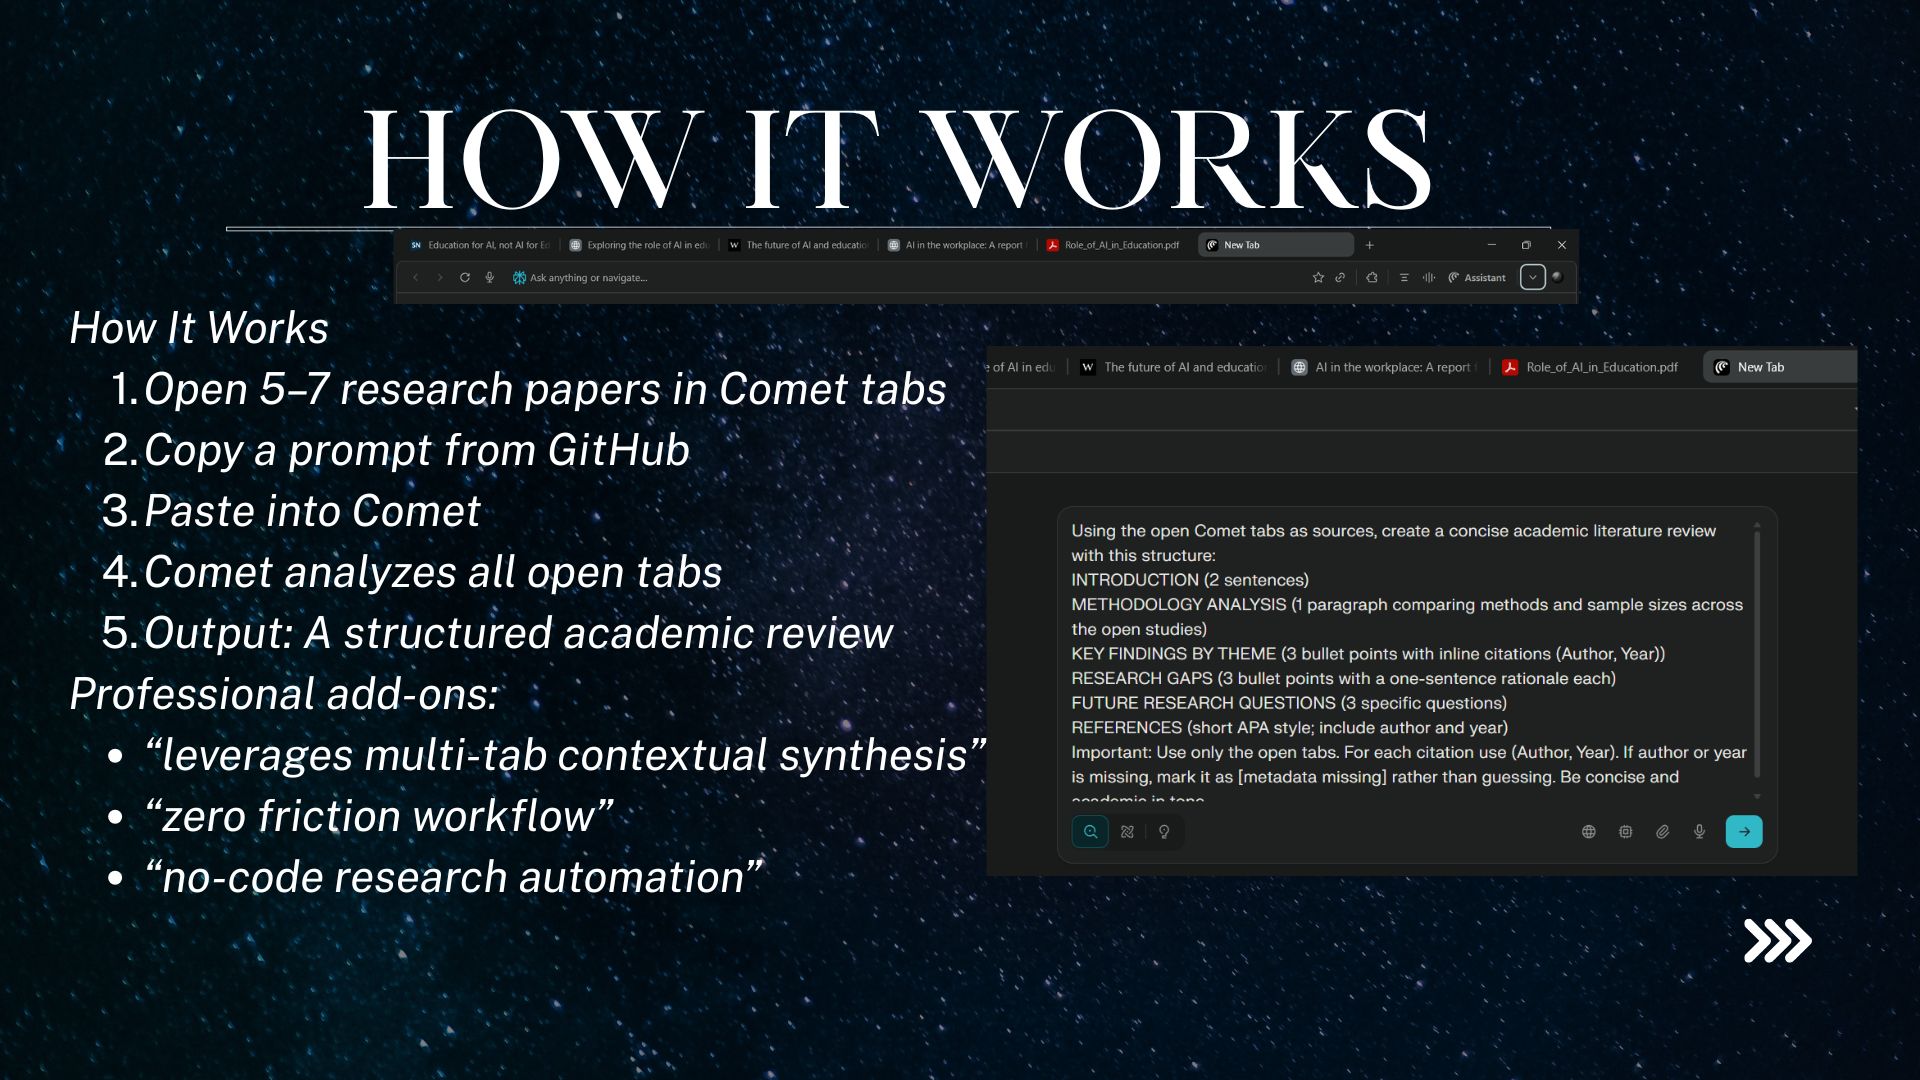Select the research mode icon beside search

[x=1127, y=832]
